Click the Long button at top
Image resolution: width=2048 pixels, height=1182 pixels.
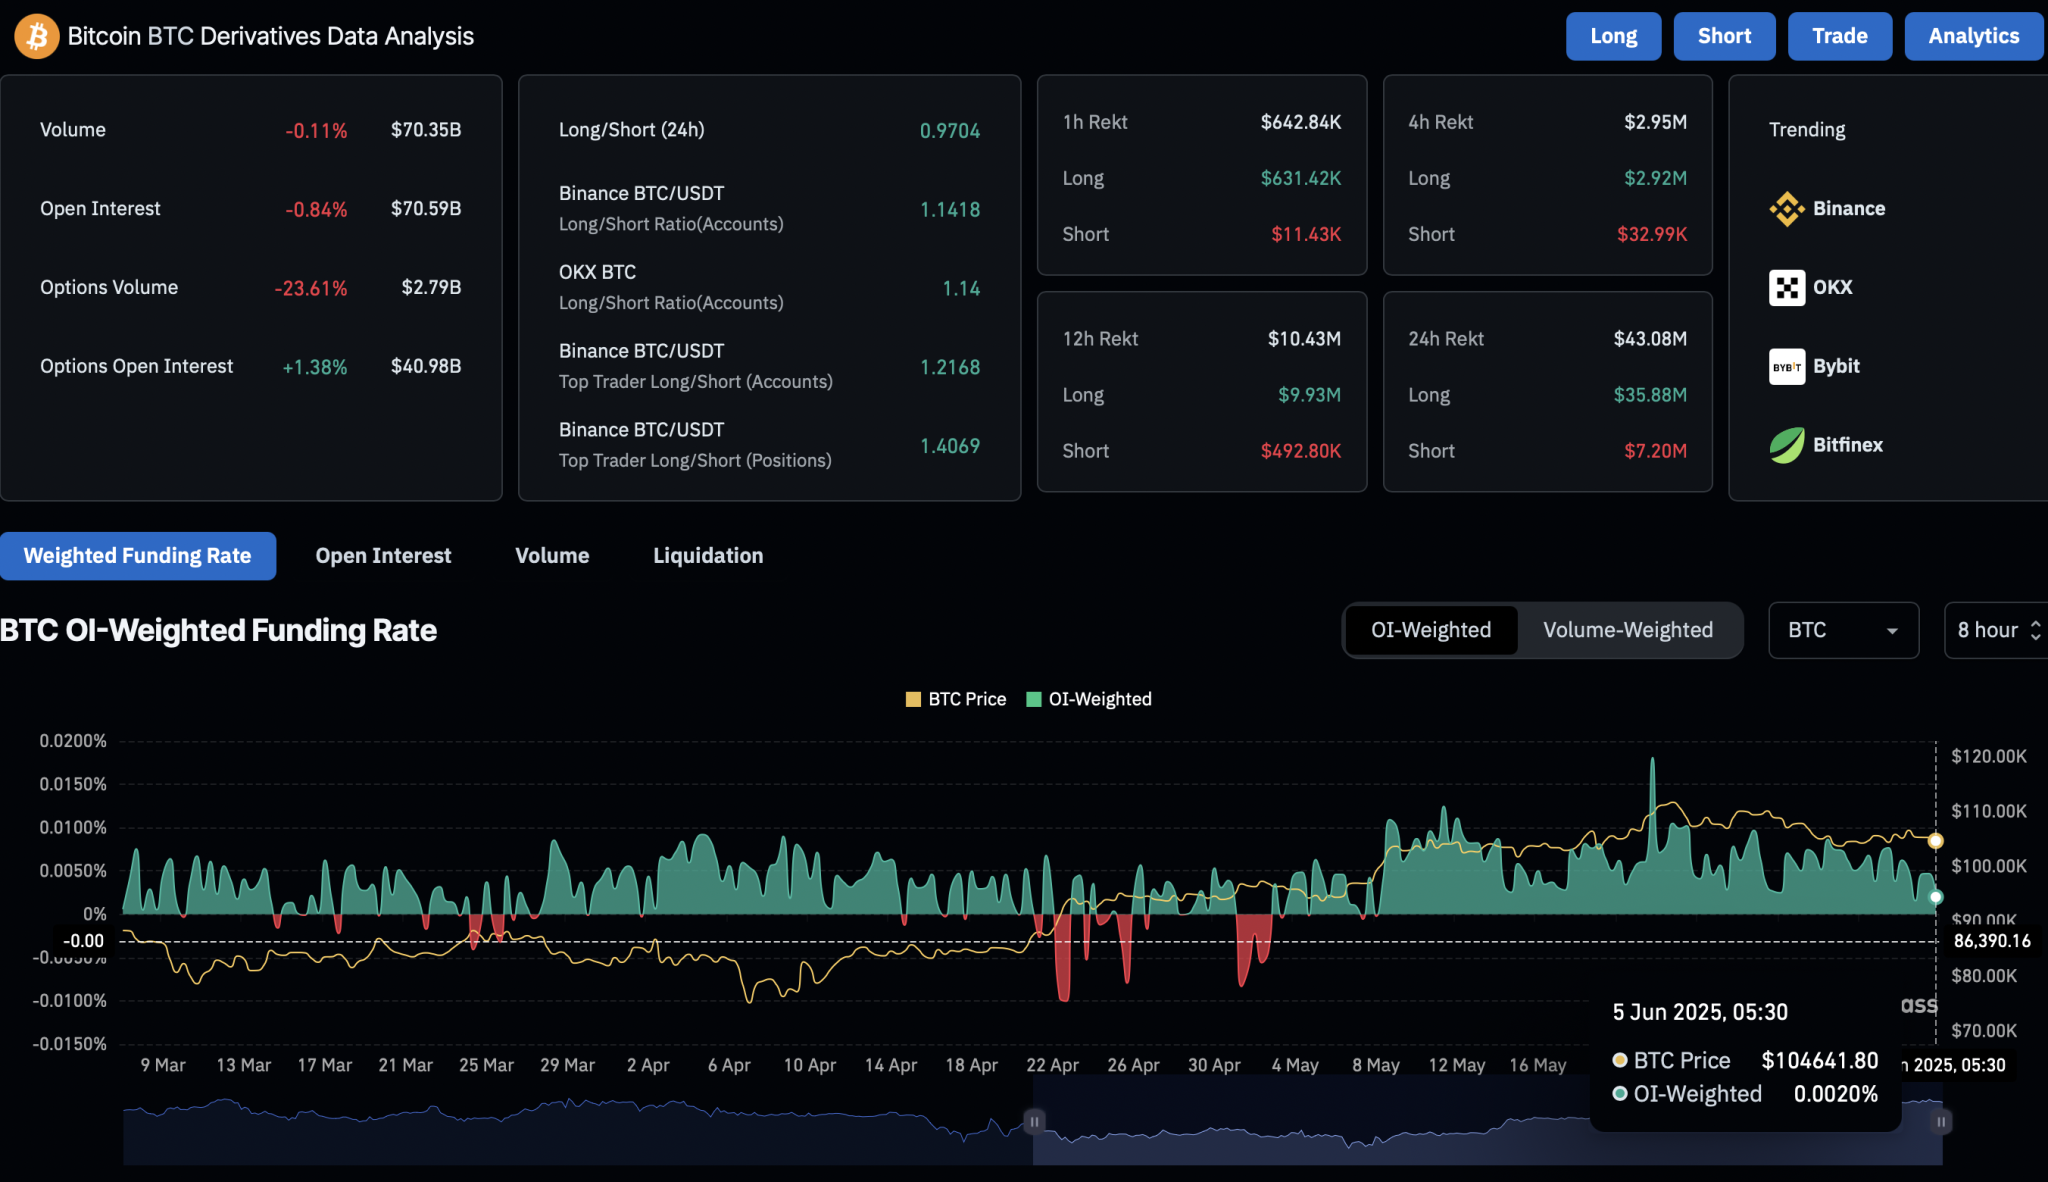[1613, 37]
